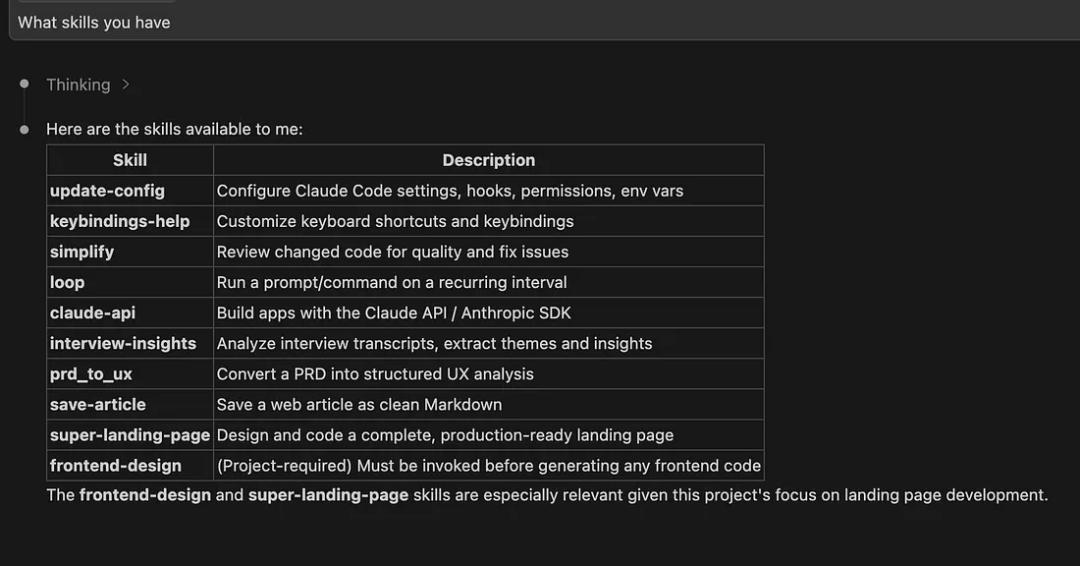Screen dimensions: 1080x566
Task: Select the prd_to_ux skill name
Action: pyautogui.click(x=91, y=374)
